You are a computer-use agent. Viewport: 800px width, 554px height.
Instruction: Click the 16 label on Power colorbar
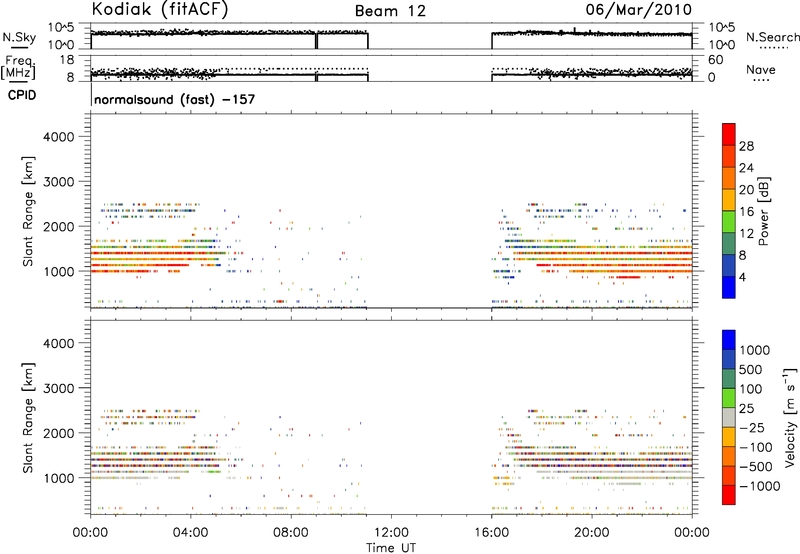click(746, 212)
